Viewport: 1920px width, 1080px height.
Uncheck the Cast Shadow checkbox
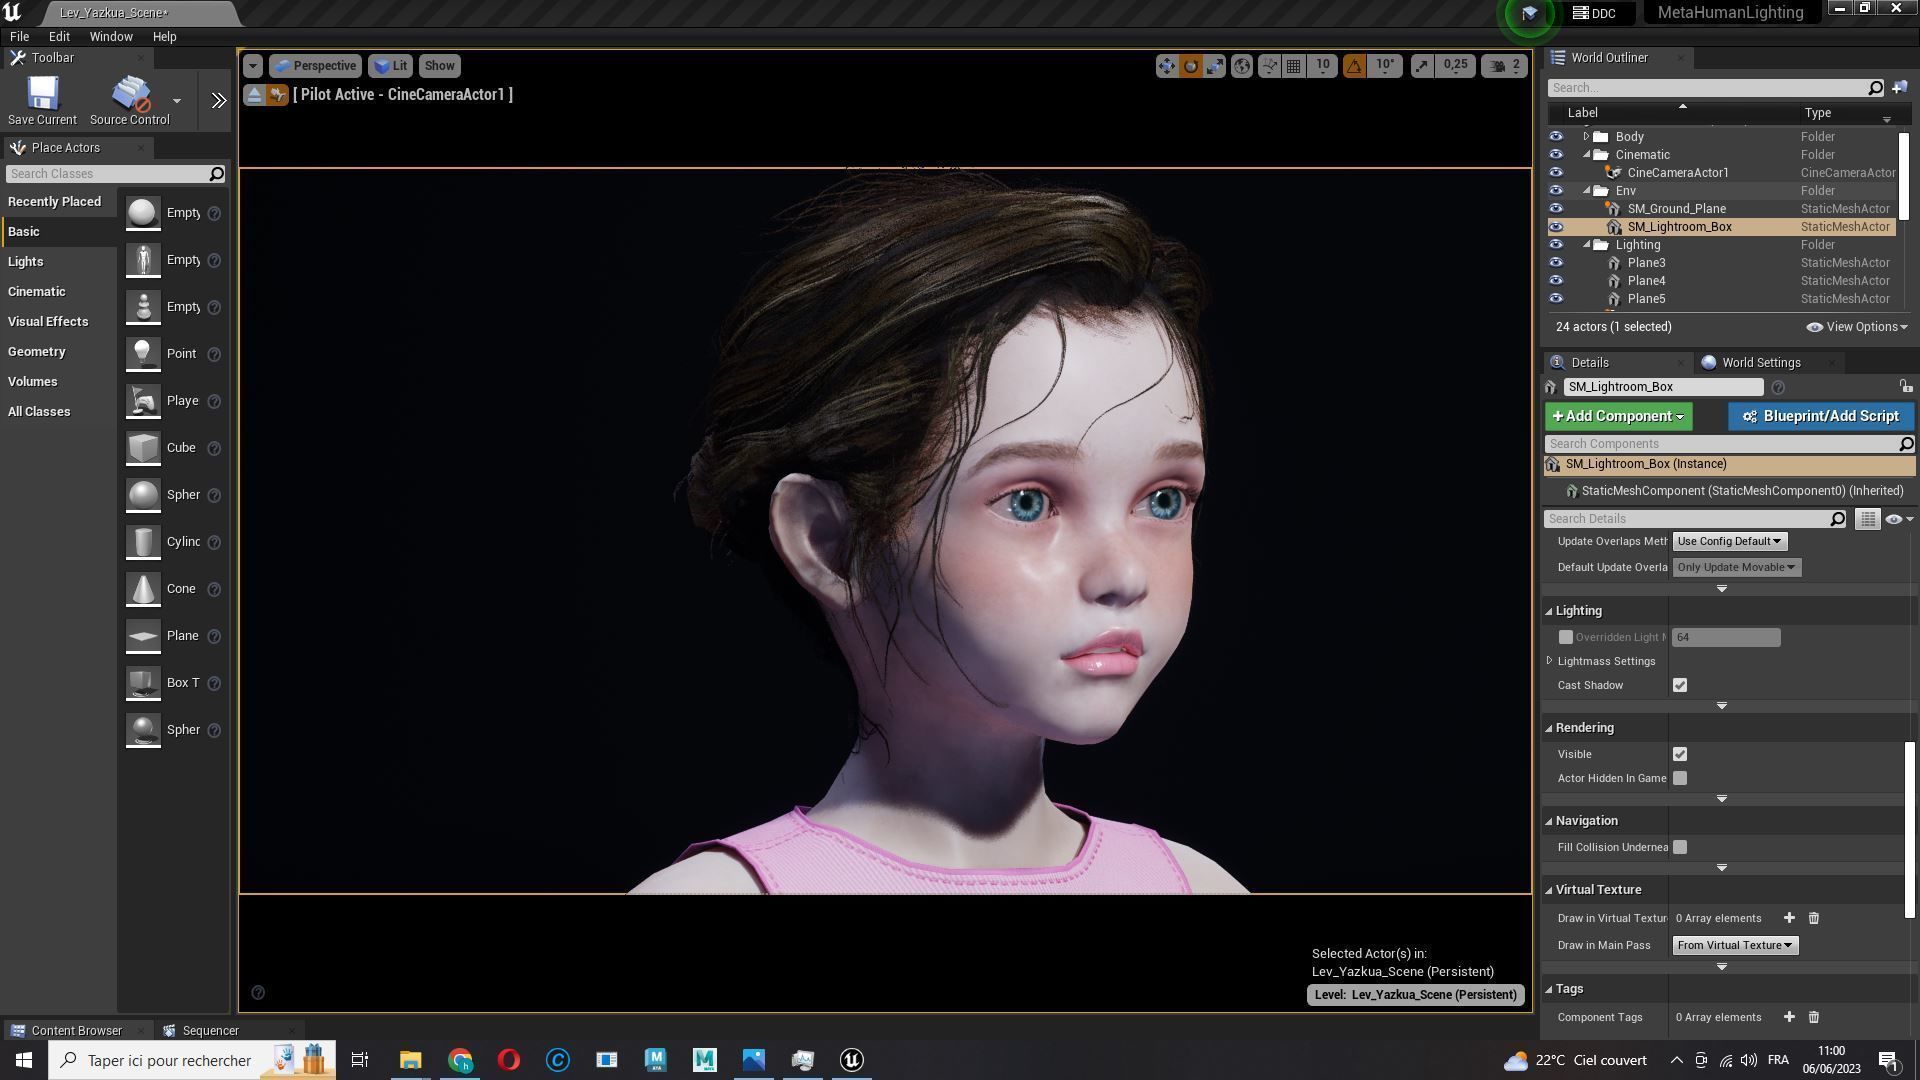coord(1680,686)
